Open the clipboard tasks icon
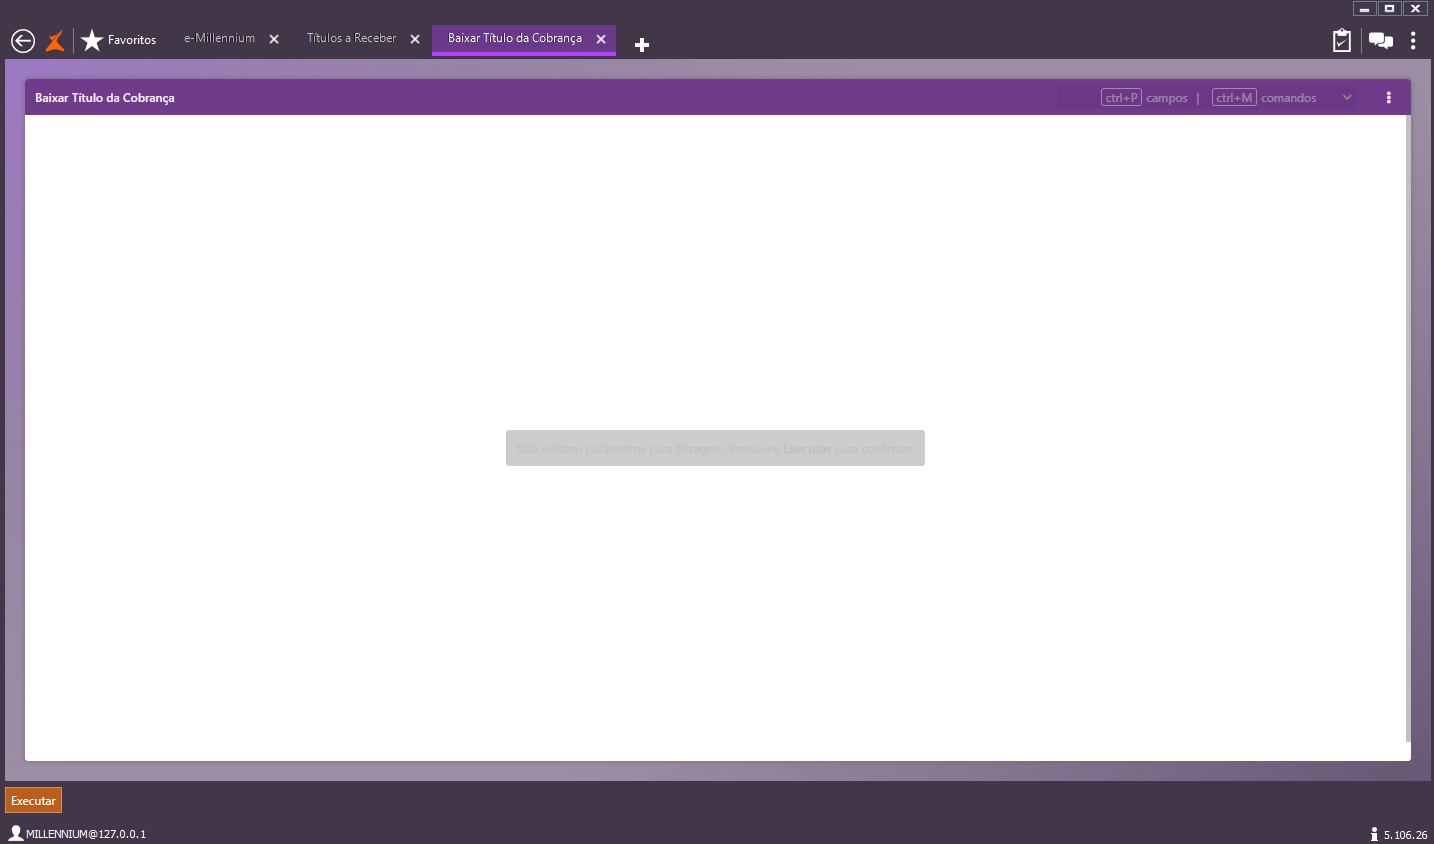 pos(1342,40)
